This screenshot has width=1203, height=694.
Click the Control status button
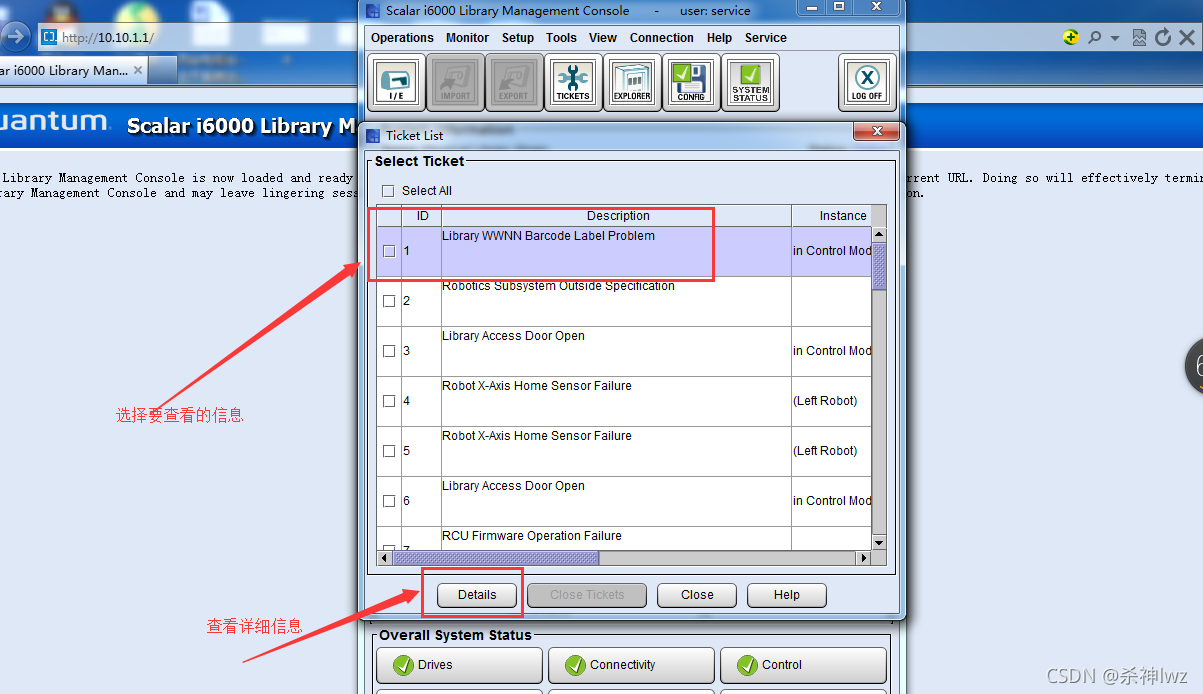click(803, 665)
